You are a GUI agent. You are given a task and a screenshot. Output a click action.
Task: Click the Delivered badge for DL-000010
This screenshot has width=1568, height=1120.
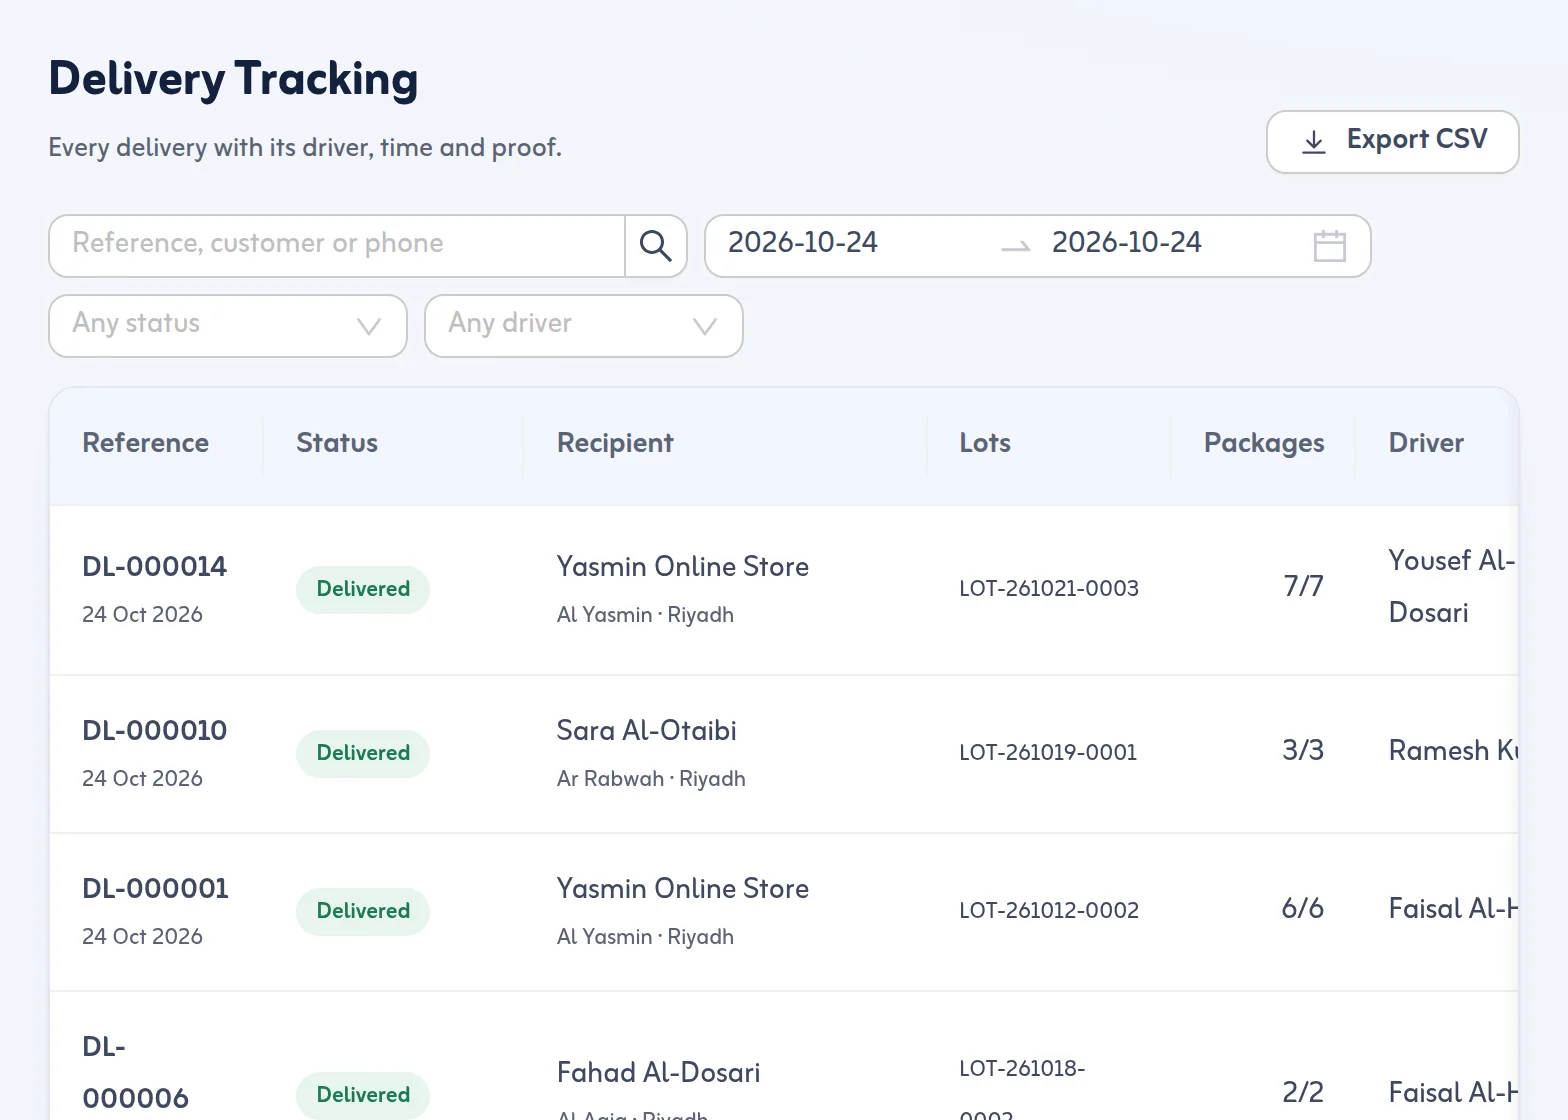pos(363,754)
